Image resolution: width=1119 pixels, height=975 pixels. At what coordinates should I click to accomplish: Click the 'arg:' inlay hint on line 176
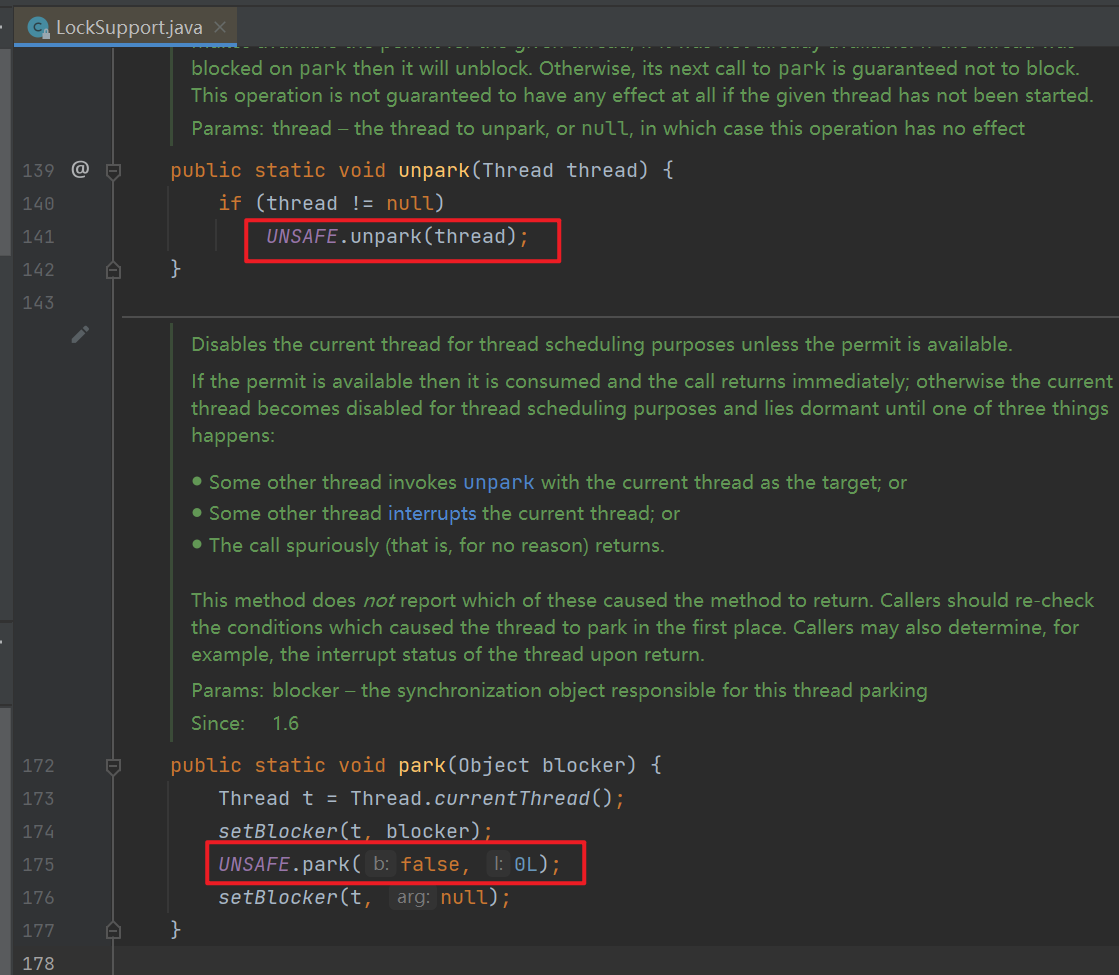(412, 898)
